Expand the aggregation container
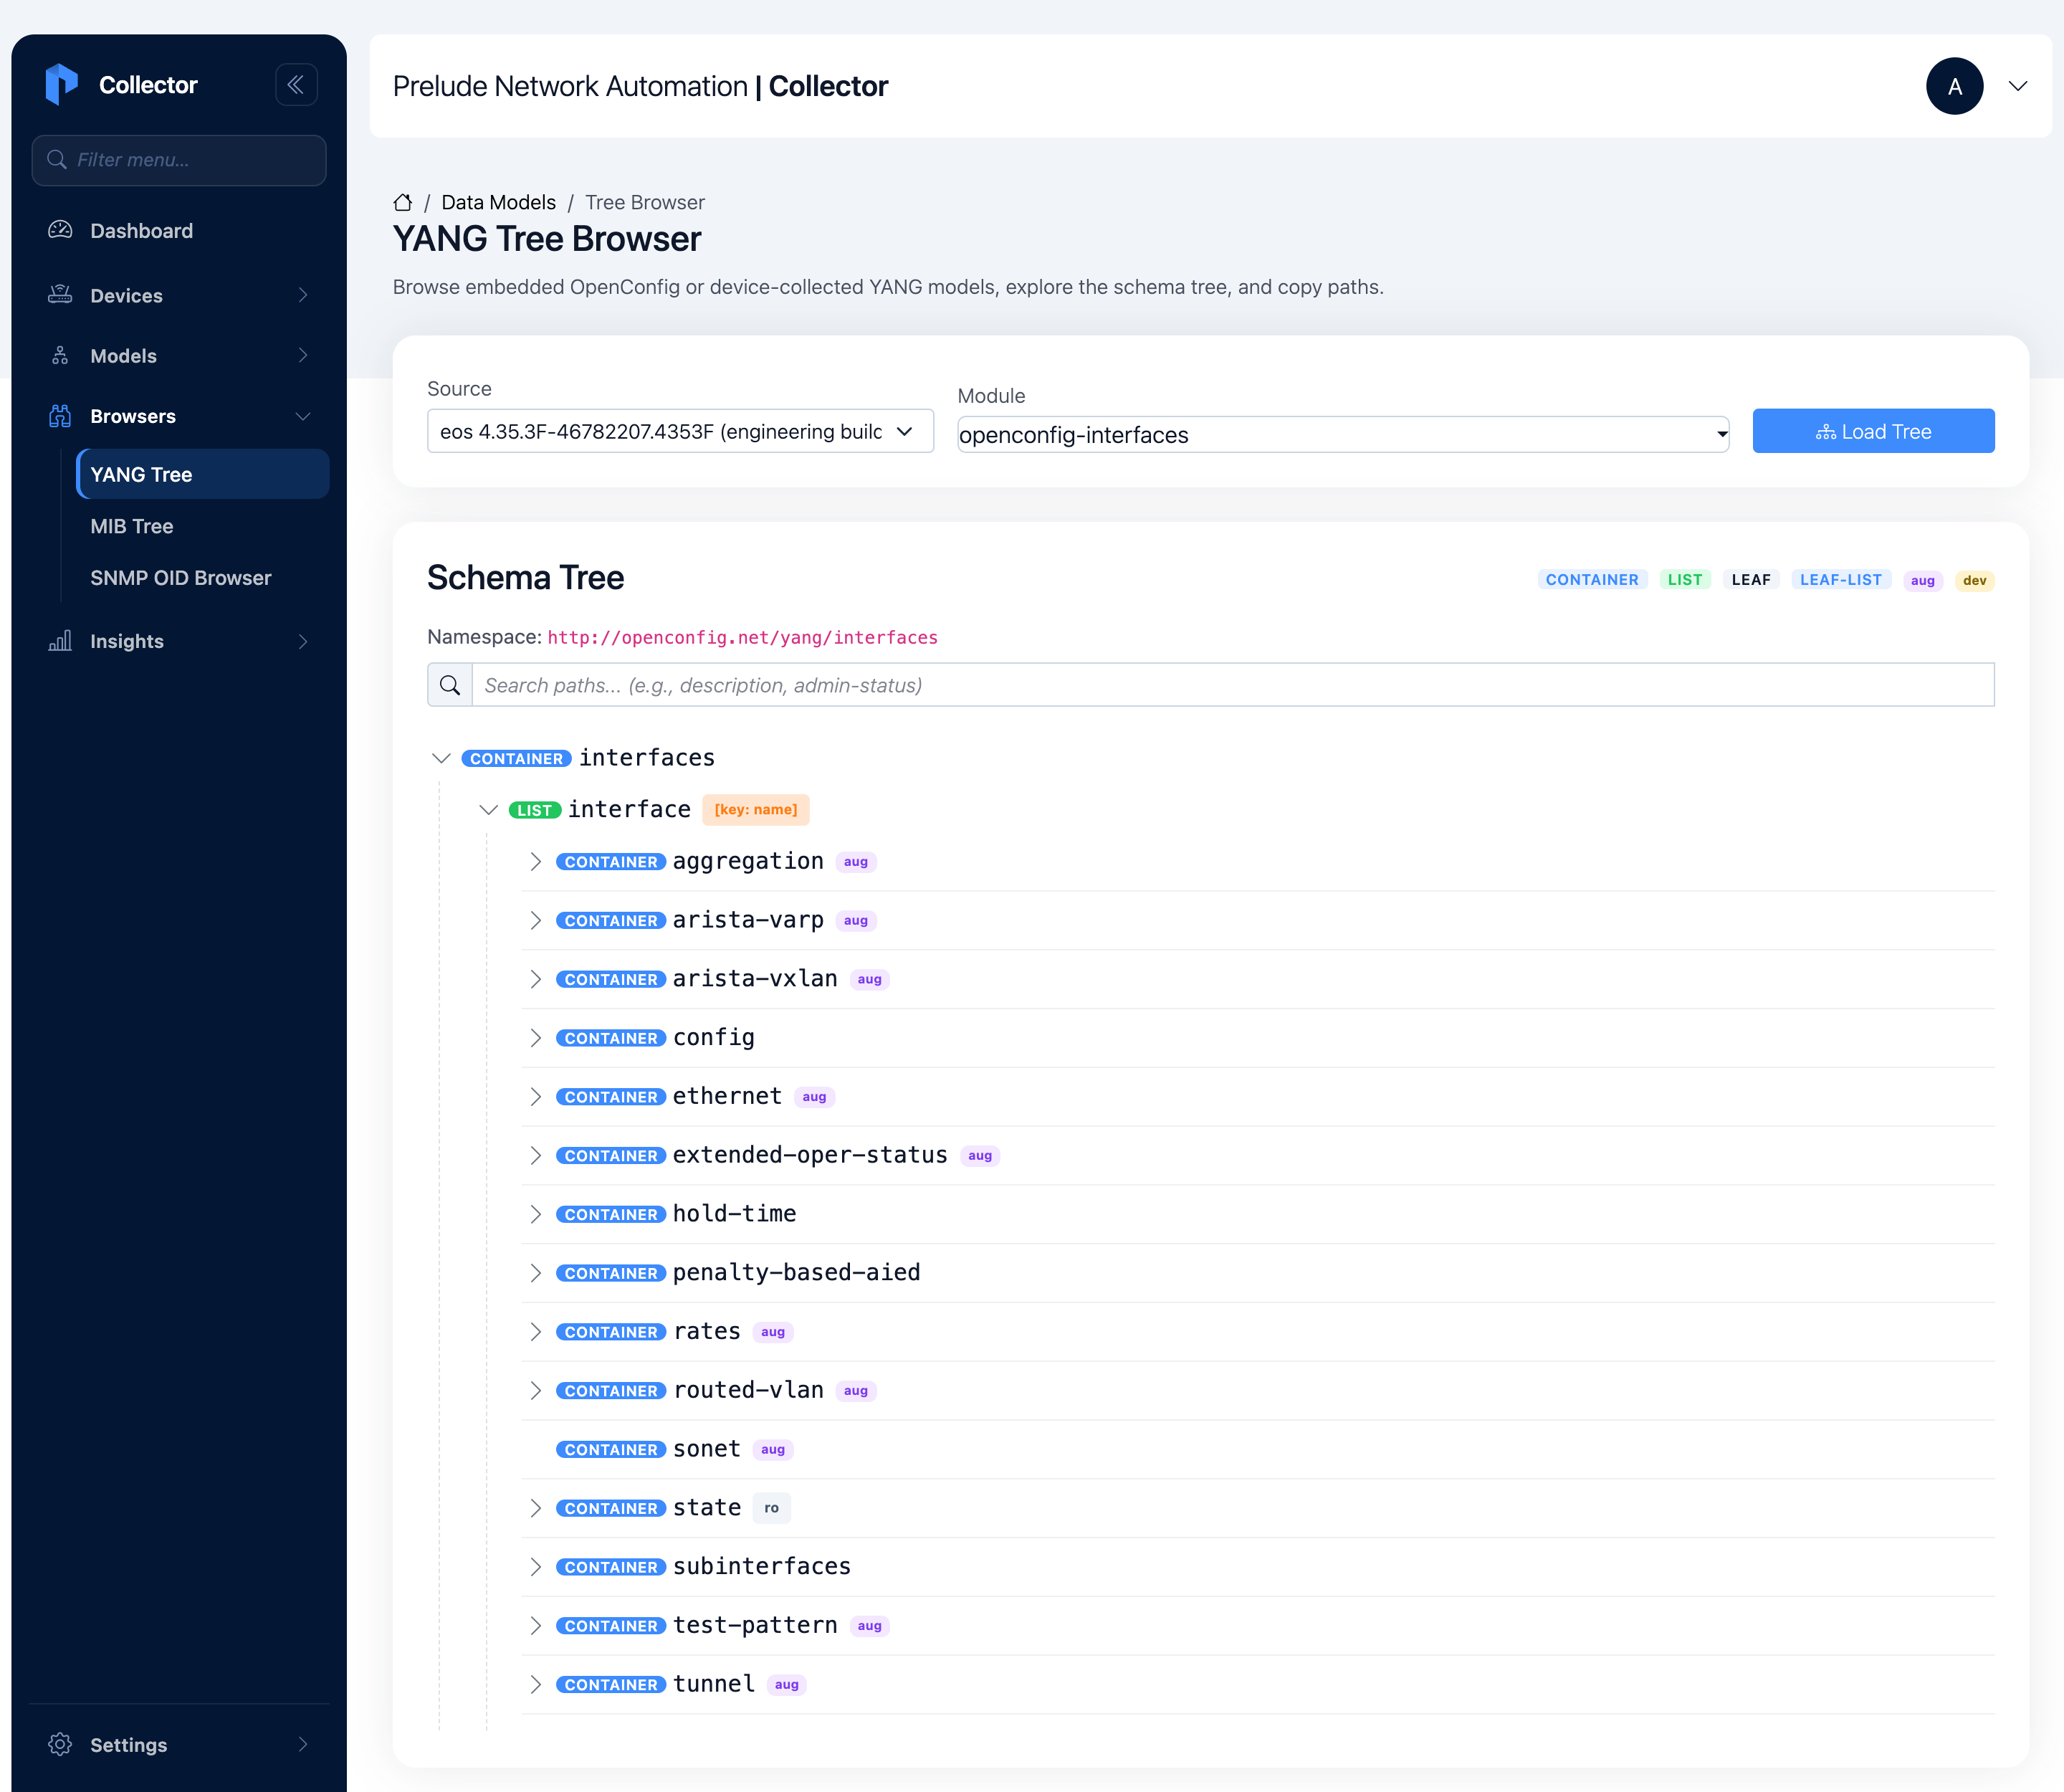2064x1792 pixels. [535, 861]
